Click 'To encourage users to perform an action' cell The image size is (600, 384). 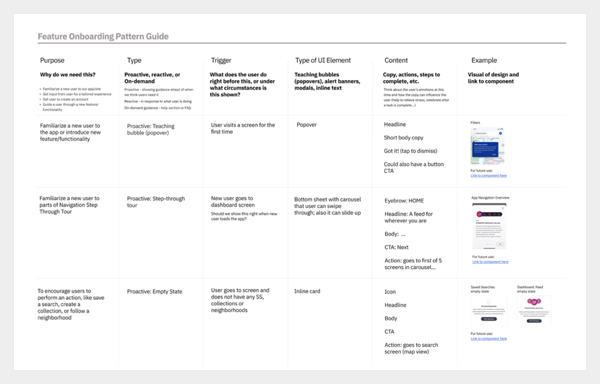71,304
